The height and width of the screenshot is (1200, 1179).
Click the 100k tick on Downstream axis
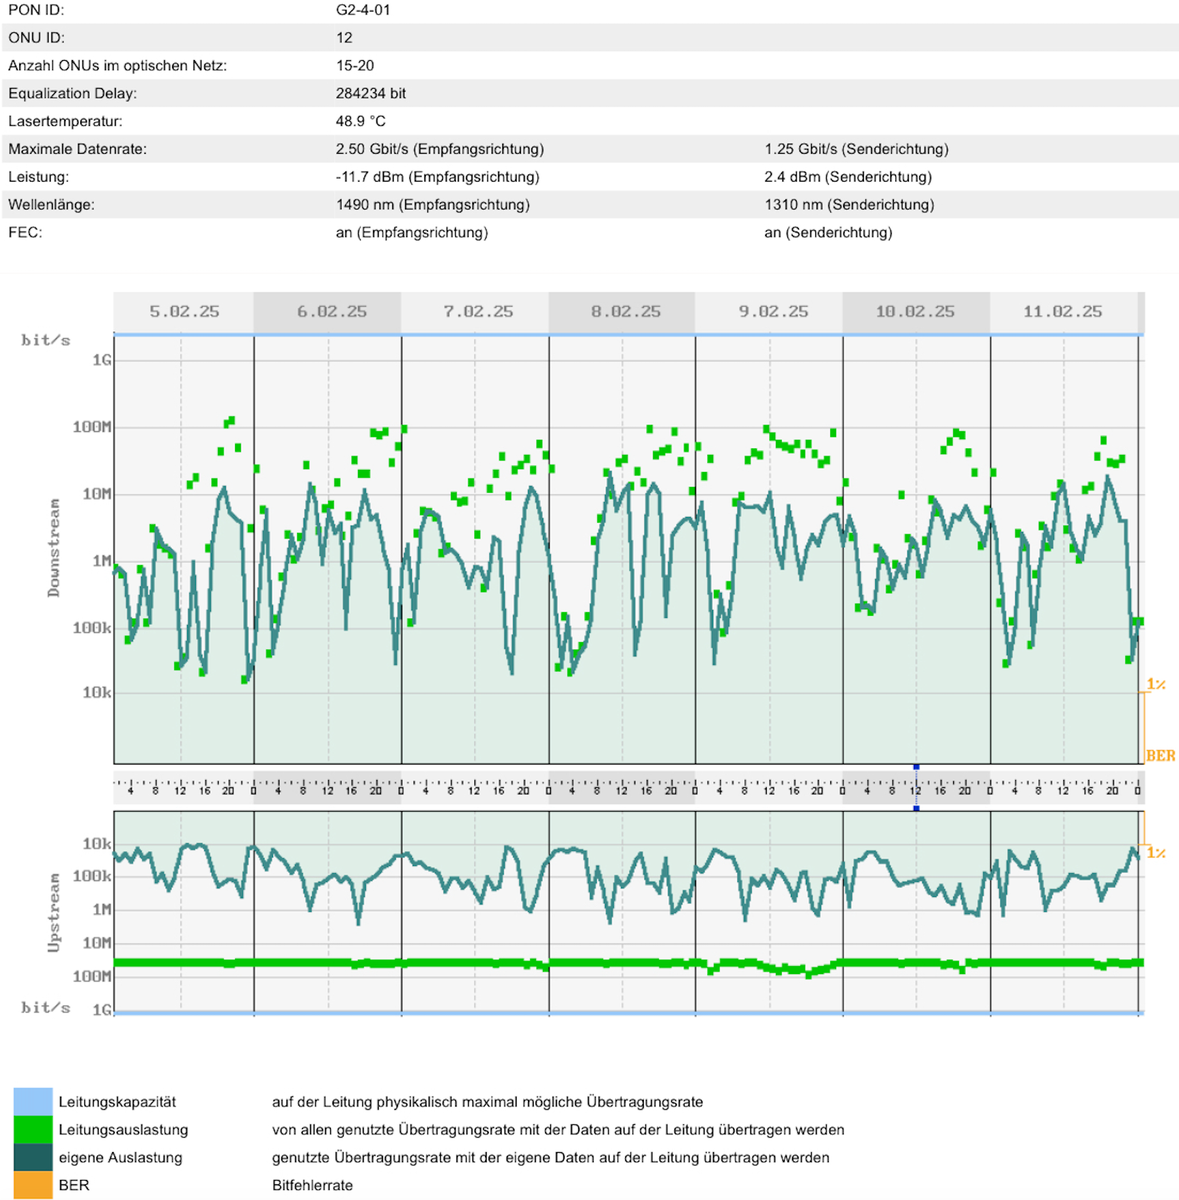(x=92, y=628)
